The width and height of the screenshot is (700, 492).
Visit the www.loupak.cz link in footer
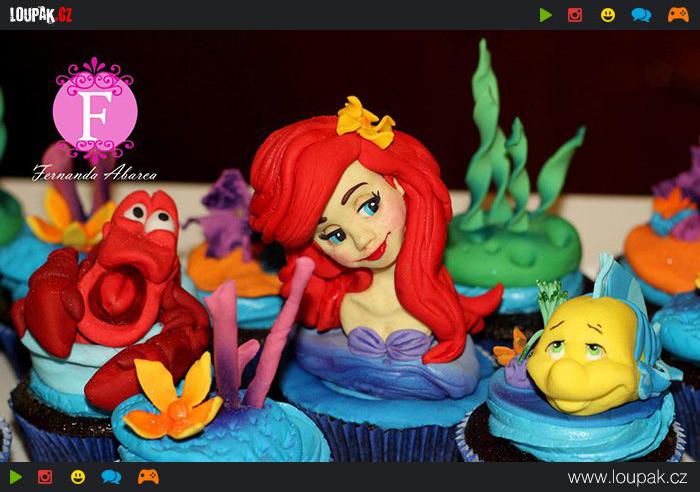pos(627,477)
